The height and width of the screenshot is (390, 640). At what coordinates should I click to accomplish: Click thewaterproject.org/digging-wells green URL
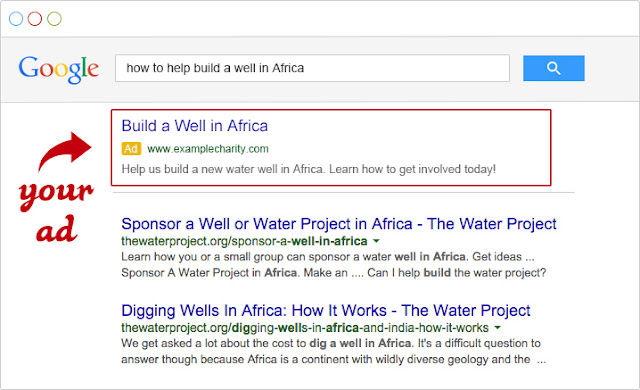[305, 328]
